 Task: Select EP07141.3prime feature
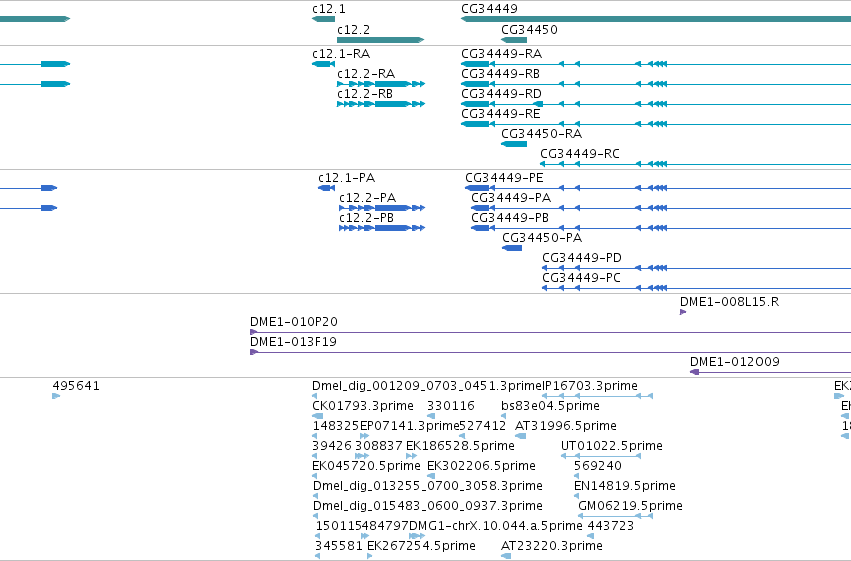pyautogui.click(x=365, y=436)
